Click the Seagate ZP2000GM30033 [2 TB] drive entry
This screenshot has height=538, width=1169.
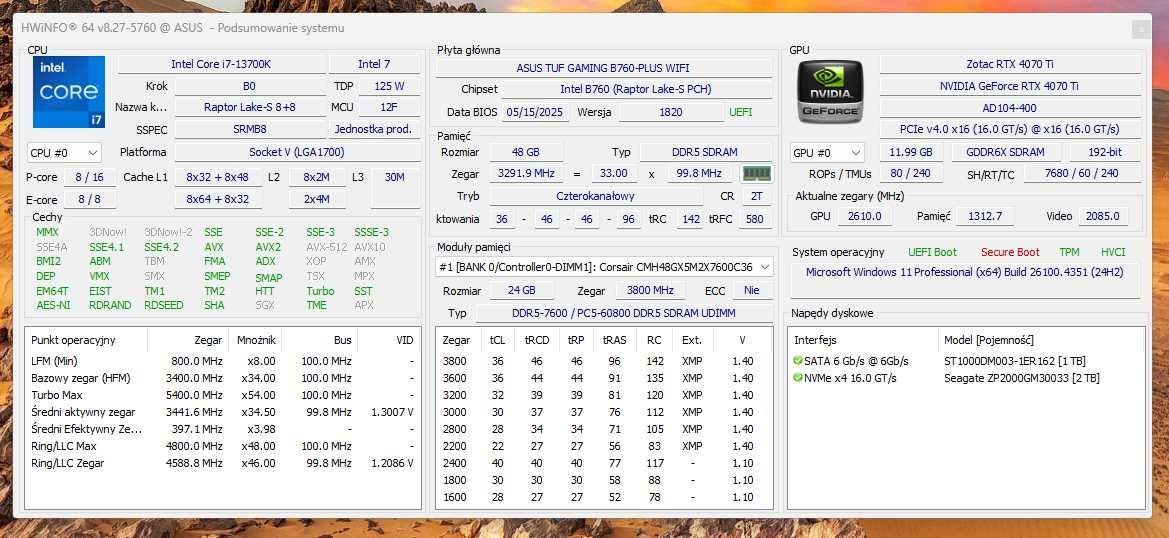pos(1021,379)
